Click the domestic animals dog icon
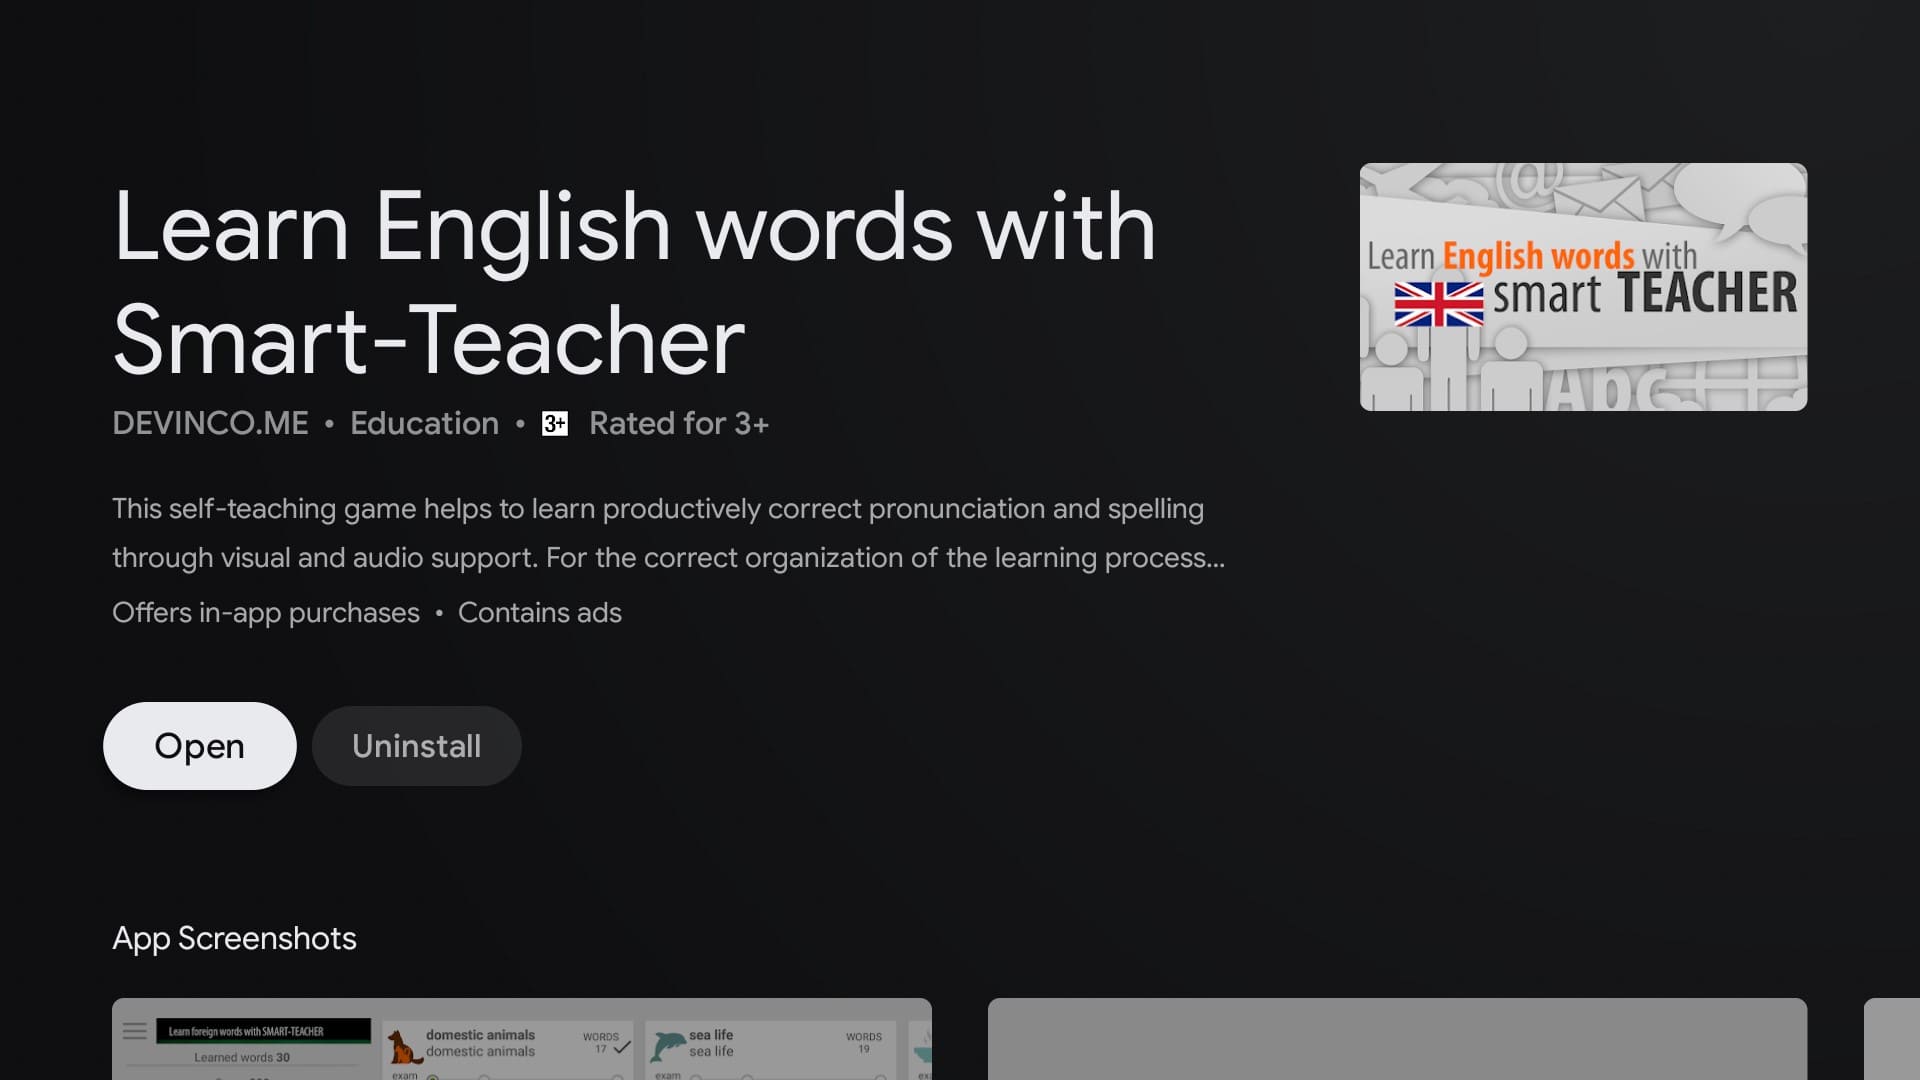 pyautogui.click(x=404, y=1047)
